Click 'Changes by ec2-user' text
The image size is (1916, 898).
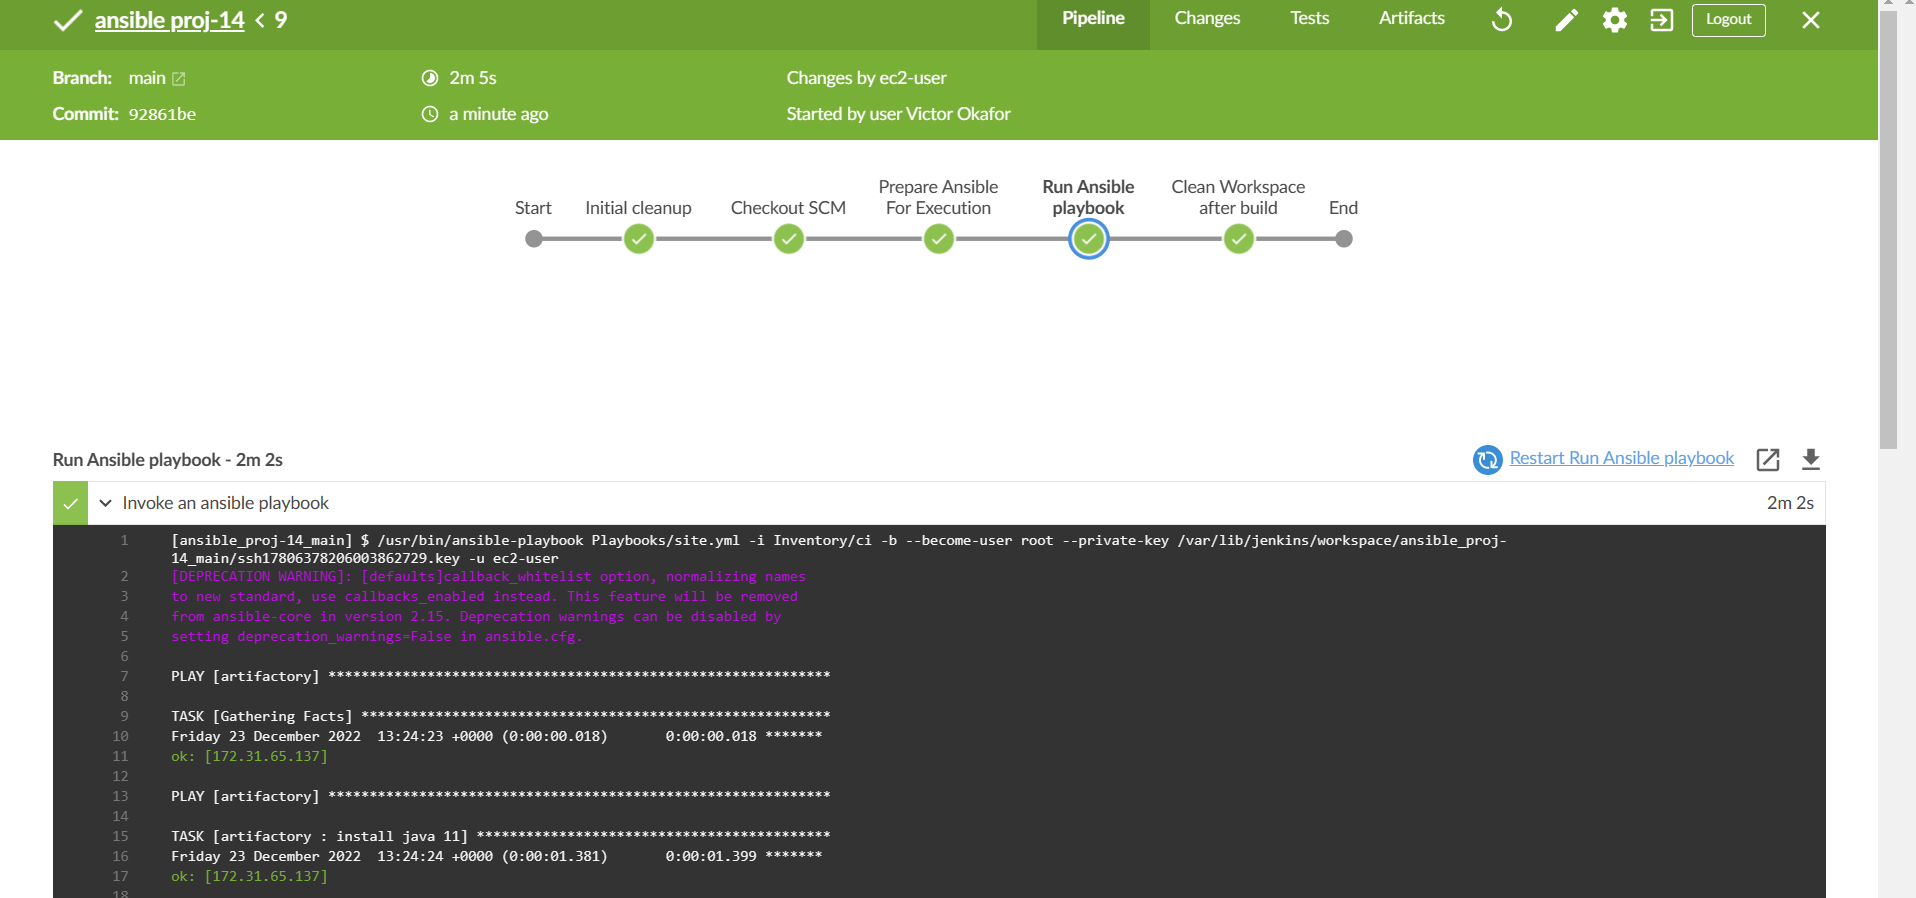[866, 78]
